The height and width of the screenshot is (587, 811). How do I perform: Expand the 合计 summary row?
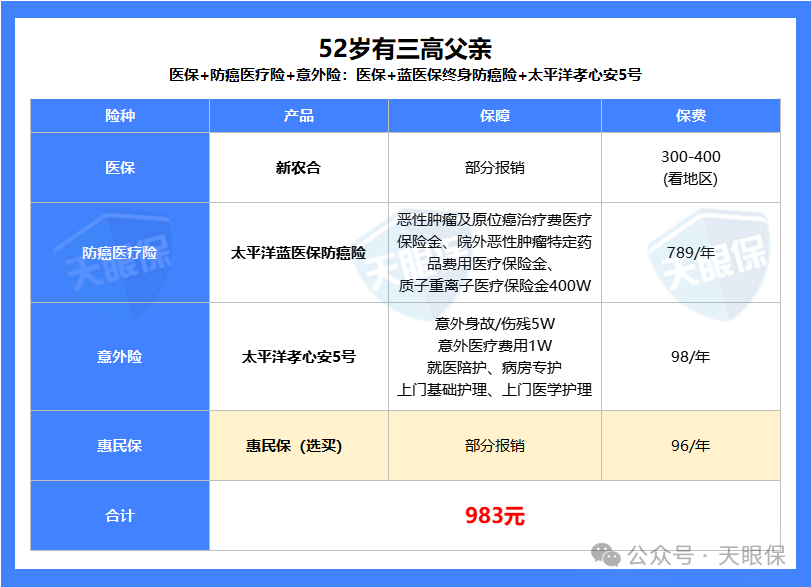pos(119,516)
